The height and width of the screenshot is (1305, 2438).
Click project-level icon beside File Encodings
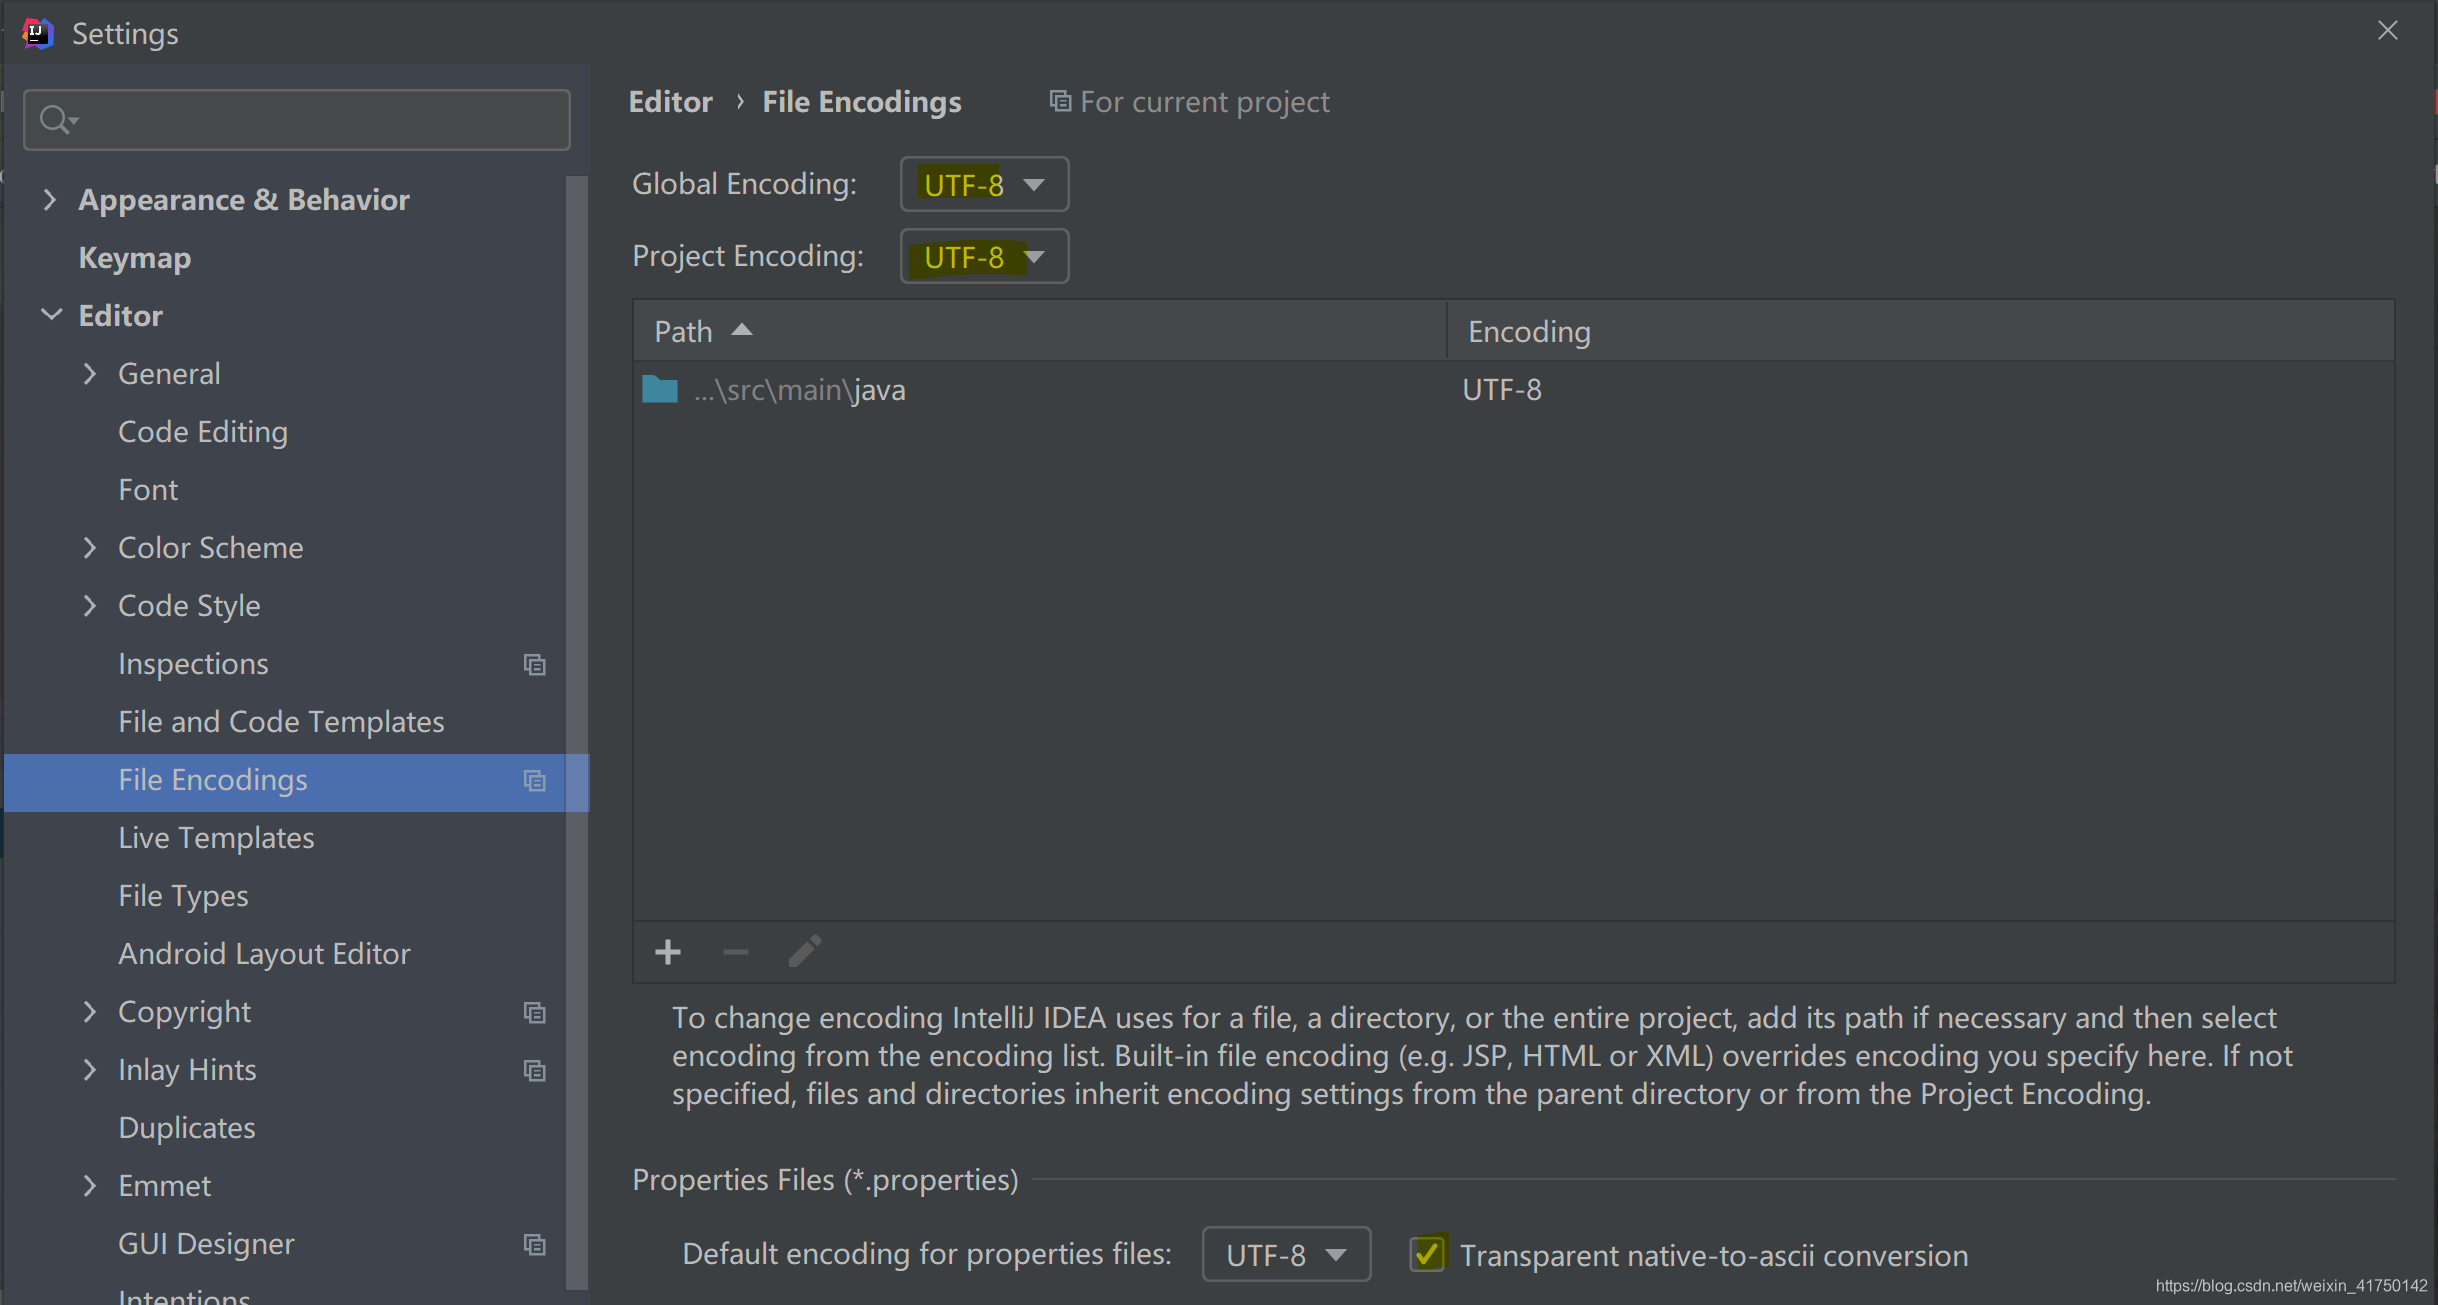tap(535, 780)
